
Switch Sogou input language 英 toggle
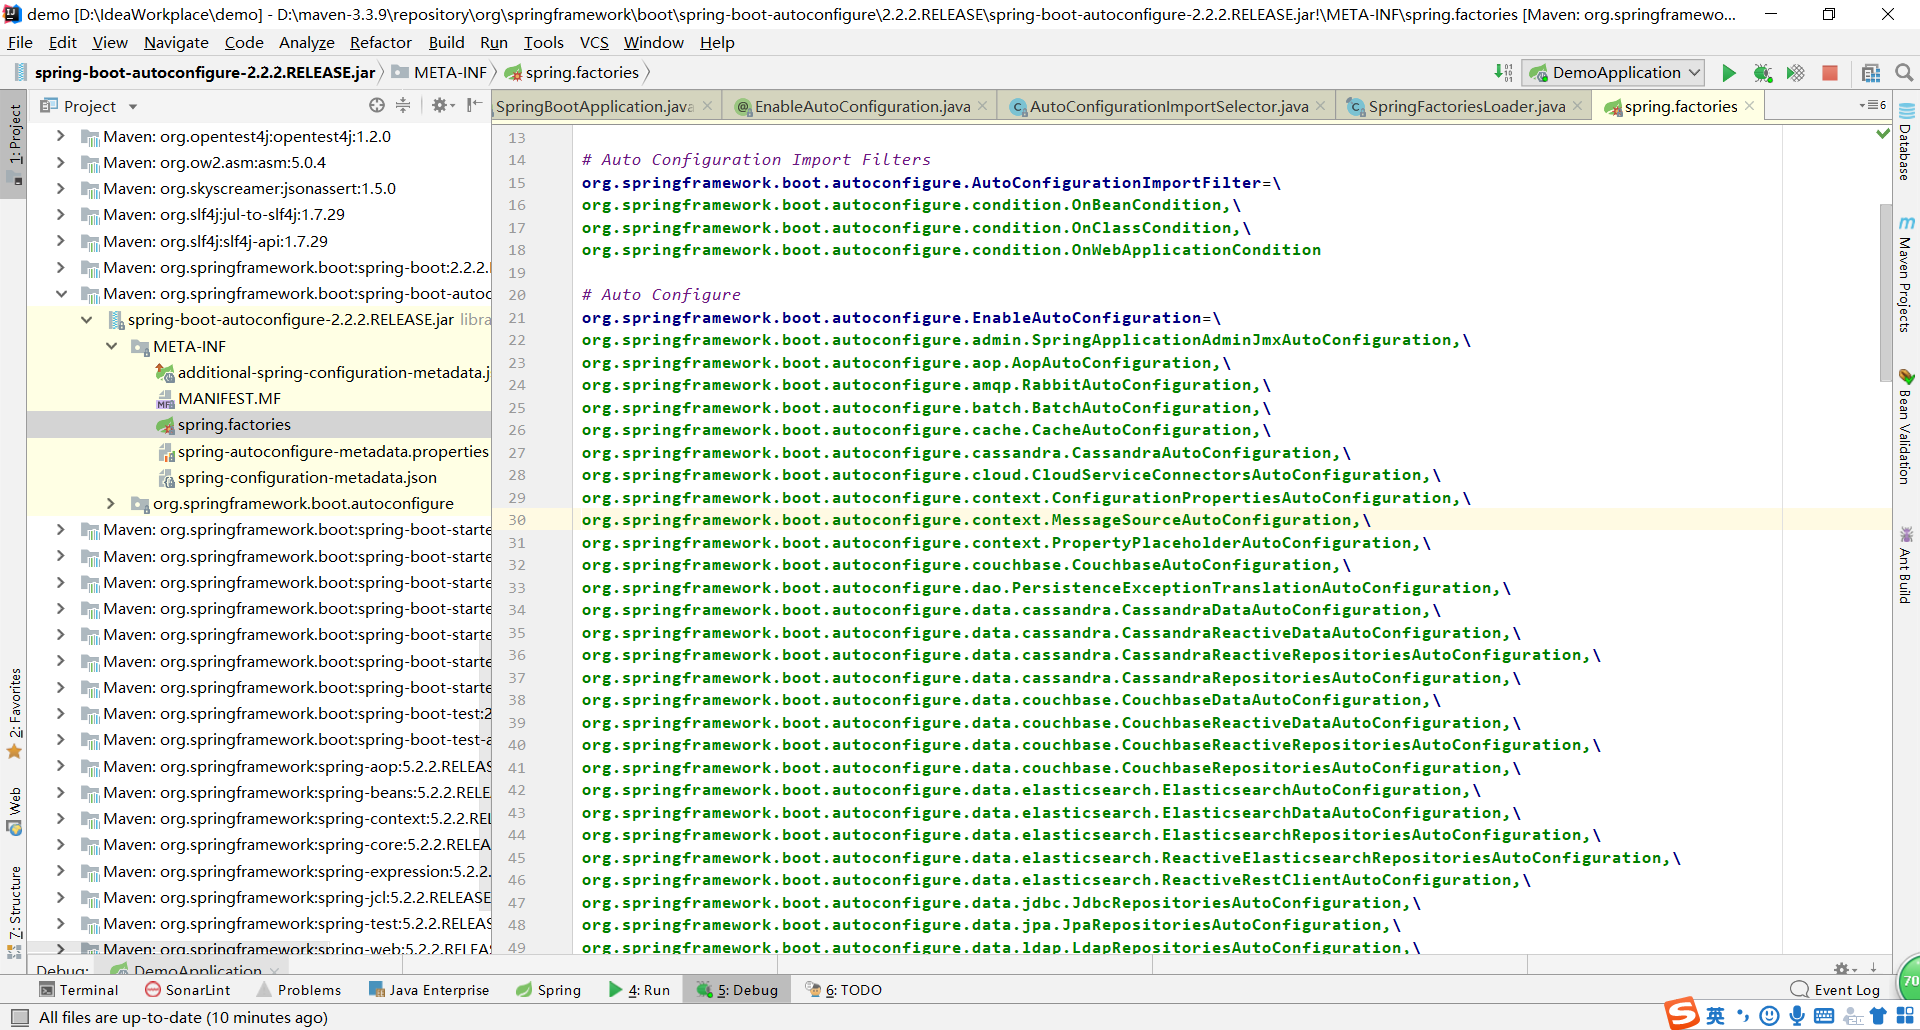(x=1716, y=1016)
